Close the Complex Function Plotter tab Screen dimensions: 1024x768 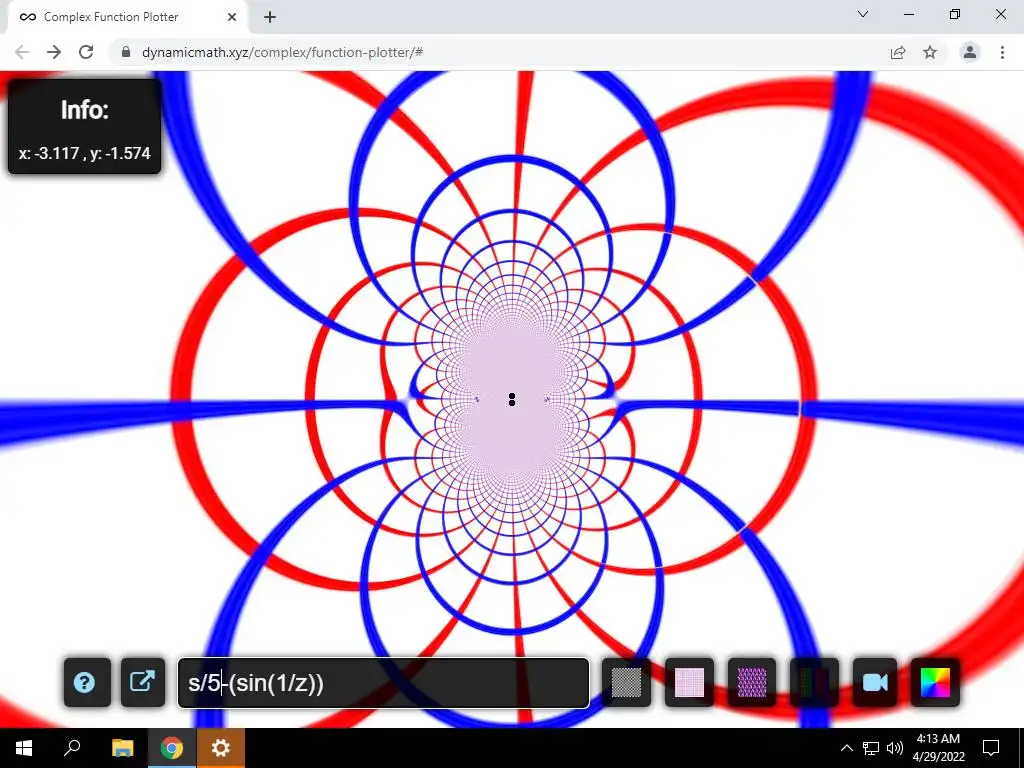(x=232, y=17)
